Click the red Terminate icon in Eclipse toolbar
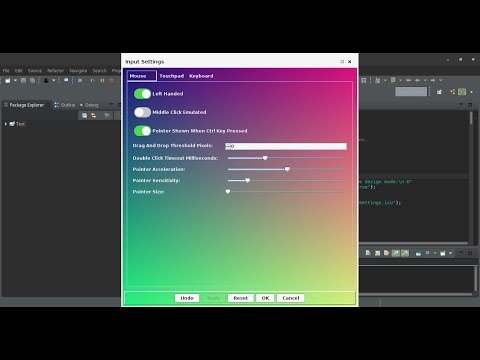 click(x=112, y=80)
